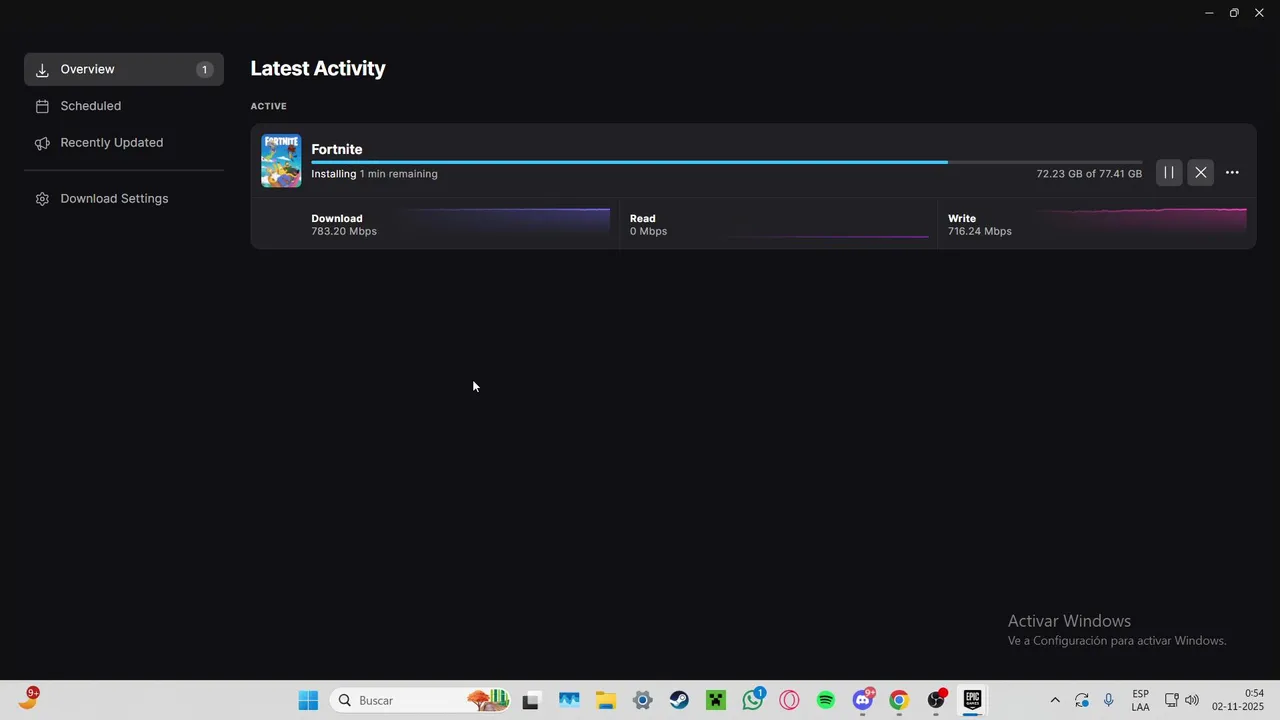Open File Explorer from taskbar
This screenshot has width=1280, height=720.
coord(605,700)
